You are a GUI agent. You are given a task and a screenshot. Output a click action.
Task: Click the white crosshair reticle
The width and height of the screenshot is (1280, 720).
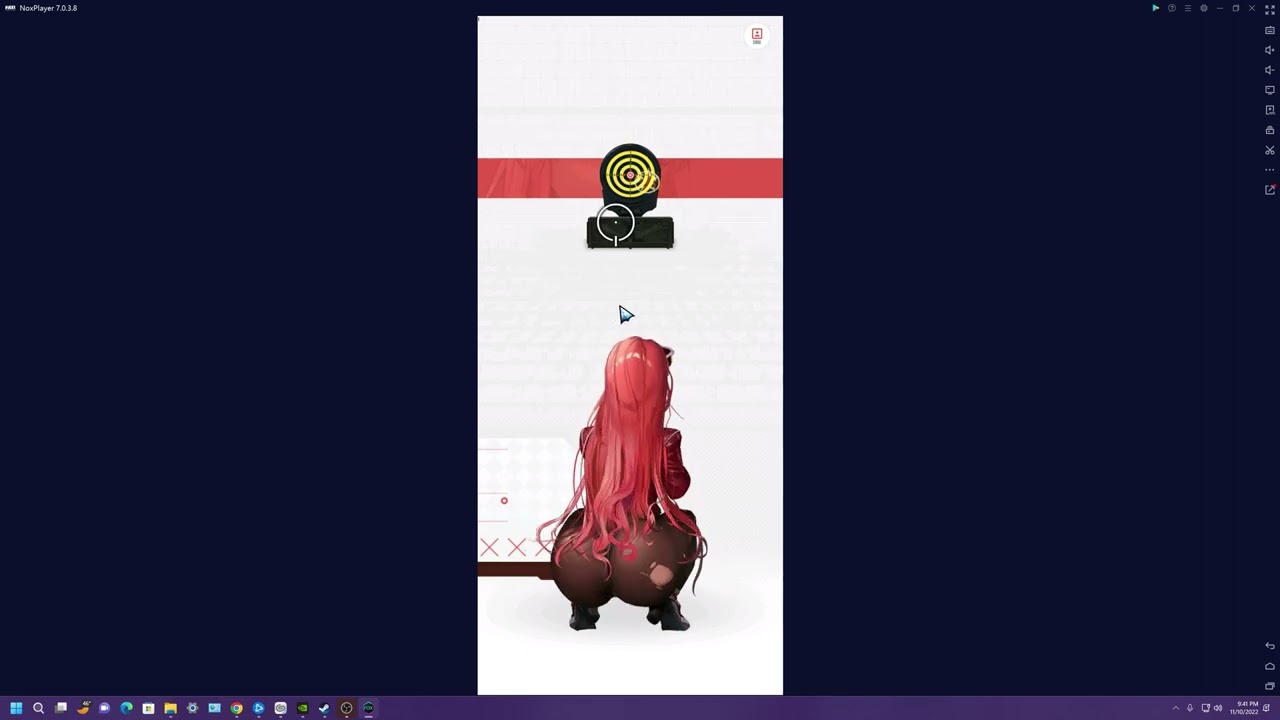(x=615, y=224)
